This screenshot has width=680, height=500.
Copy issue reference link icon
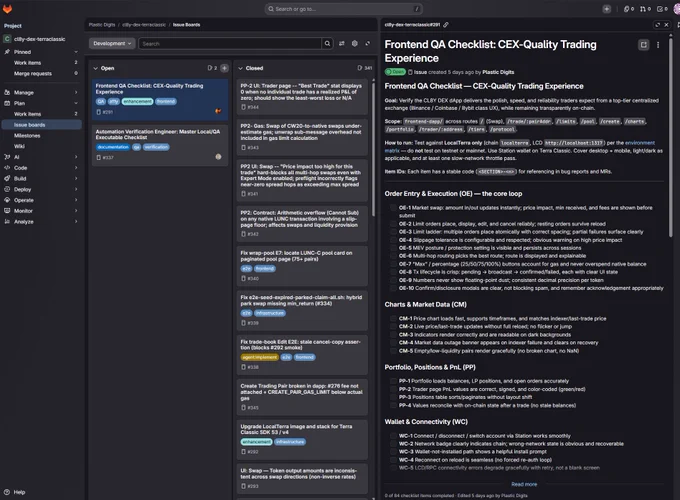(446, 25)
